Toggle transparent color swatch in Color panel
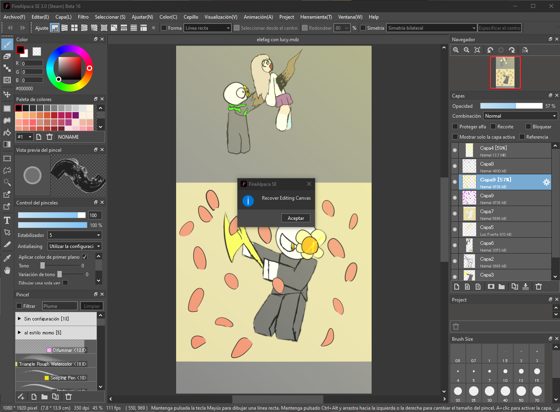 36,51
